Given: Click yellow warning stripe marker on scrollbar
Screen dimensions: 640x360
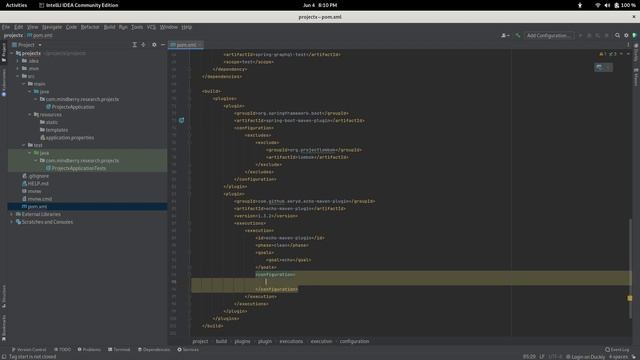Looking at the screenshot, I should pyautogui.click(x=630, y=298).
